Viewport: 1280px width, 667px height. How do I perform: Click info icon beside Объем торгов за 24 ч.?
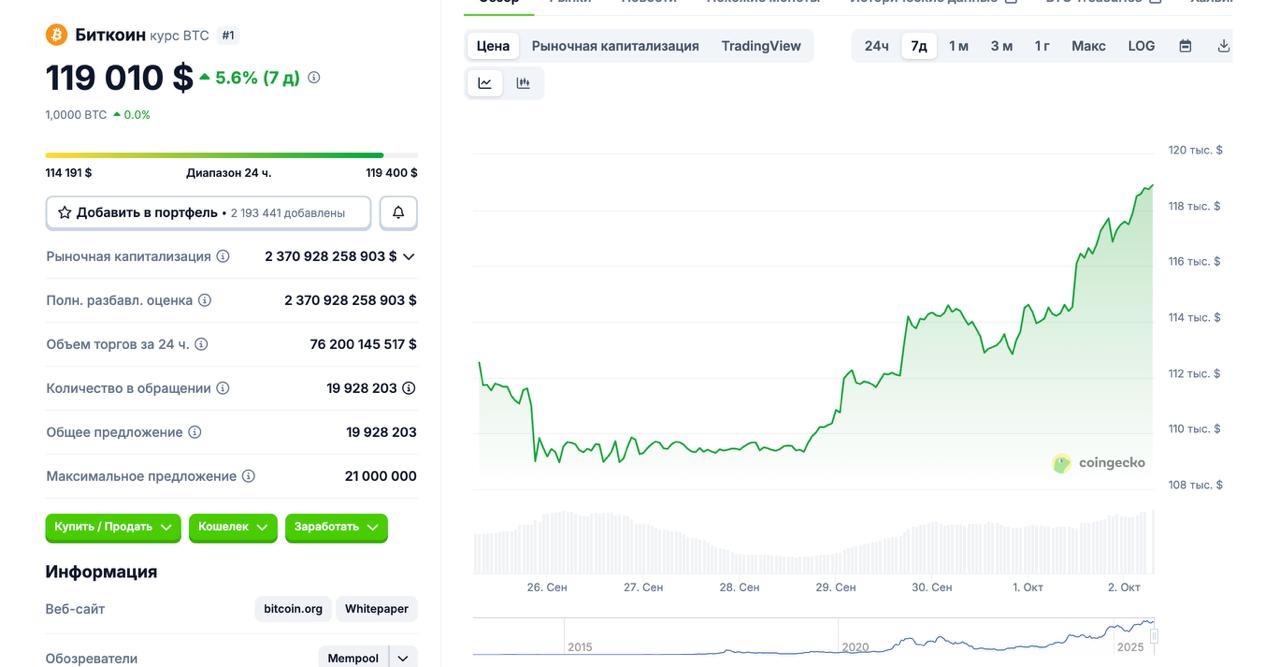[x=201, y=345]
